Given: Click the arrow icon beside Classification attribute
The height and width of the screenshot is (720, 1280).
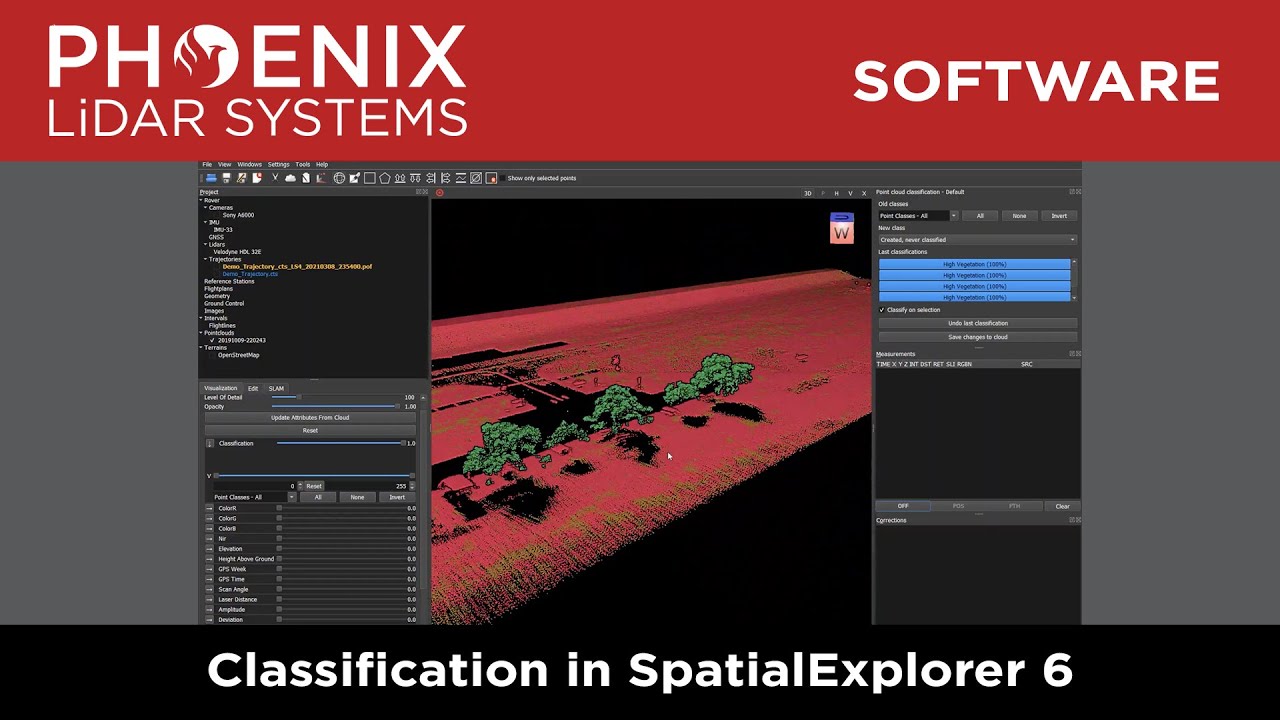Looking at the screenshot, I should click(210, 443).
